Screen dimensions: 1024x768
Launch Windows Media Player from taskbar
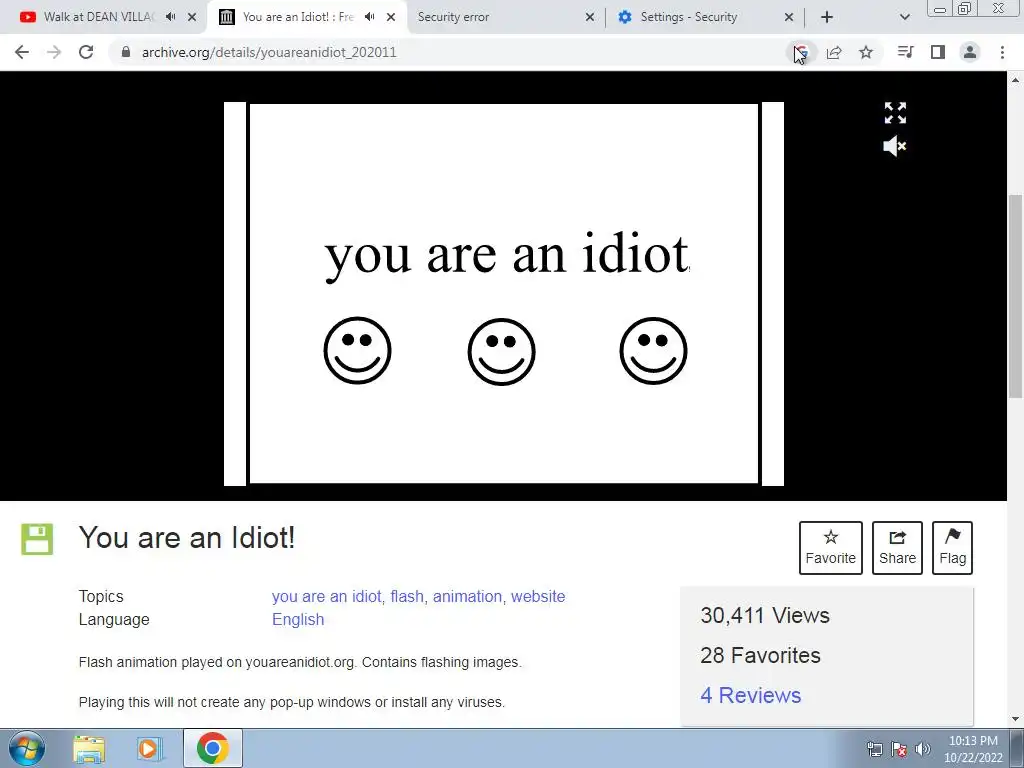pos(150,748)
